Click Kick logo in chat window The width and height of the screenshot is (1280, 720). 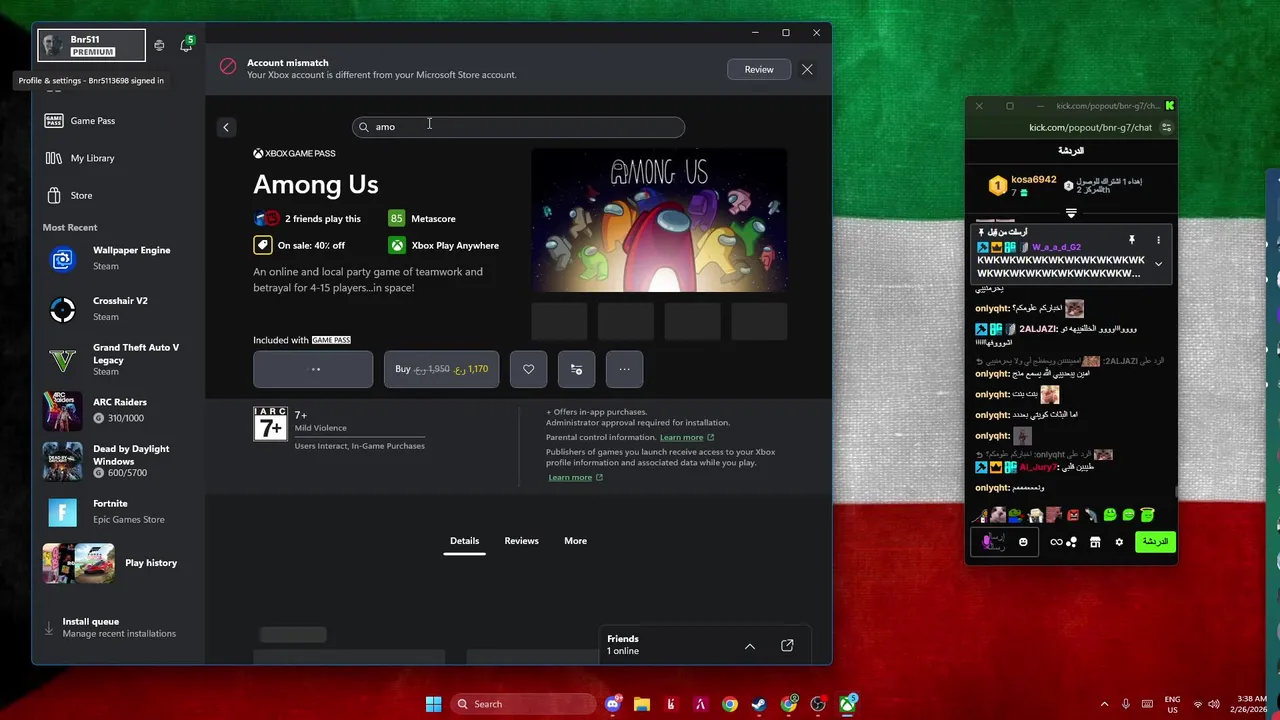tap(1169, 105)
